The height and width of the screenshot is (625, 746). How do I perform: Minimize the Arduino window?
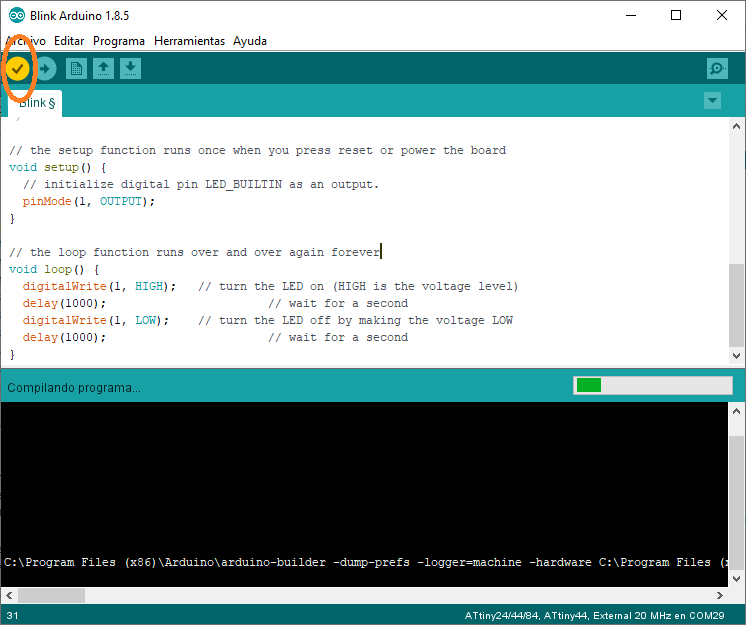[631, 15]
